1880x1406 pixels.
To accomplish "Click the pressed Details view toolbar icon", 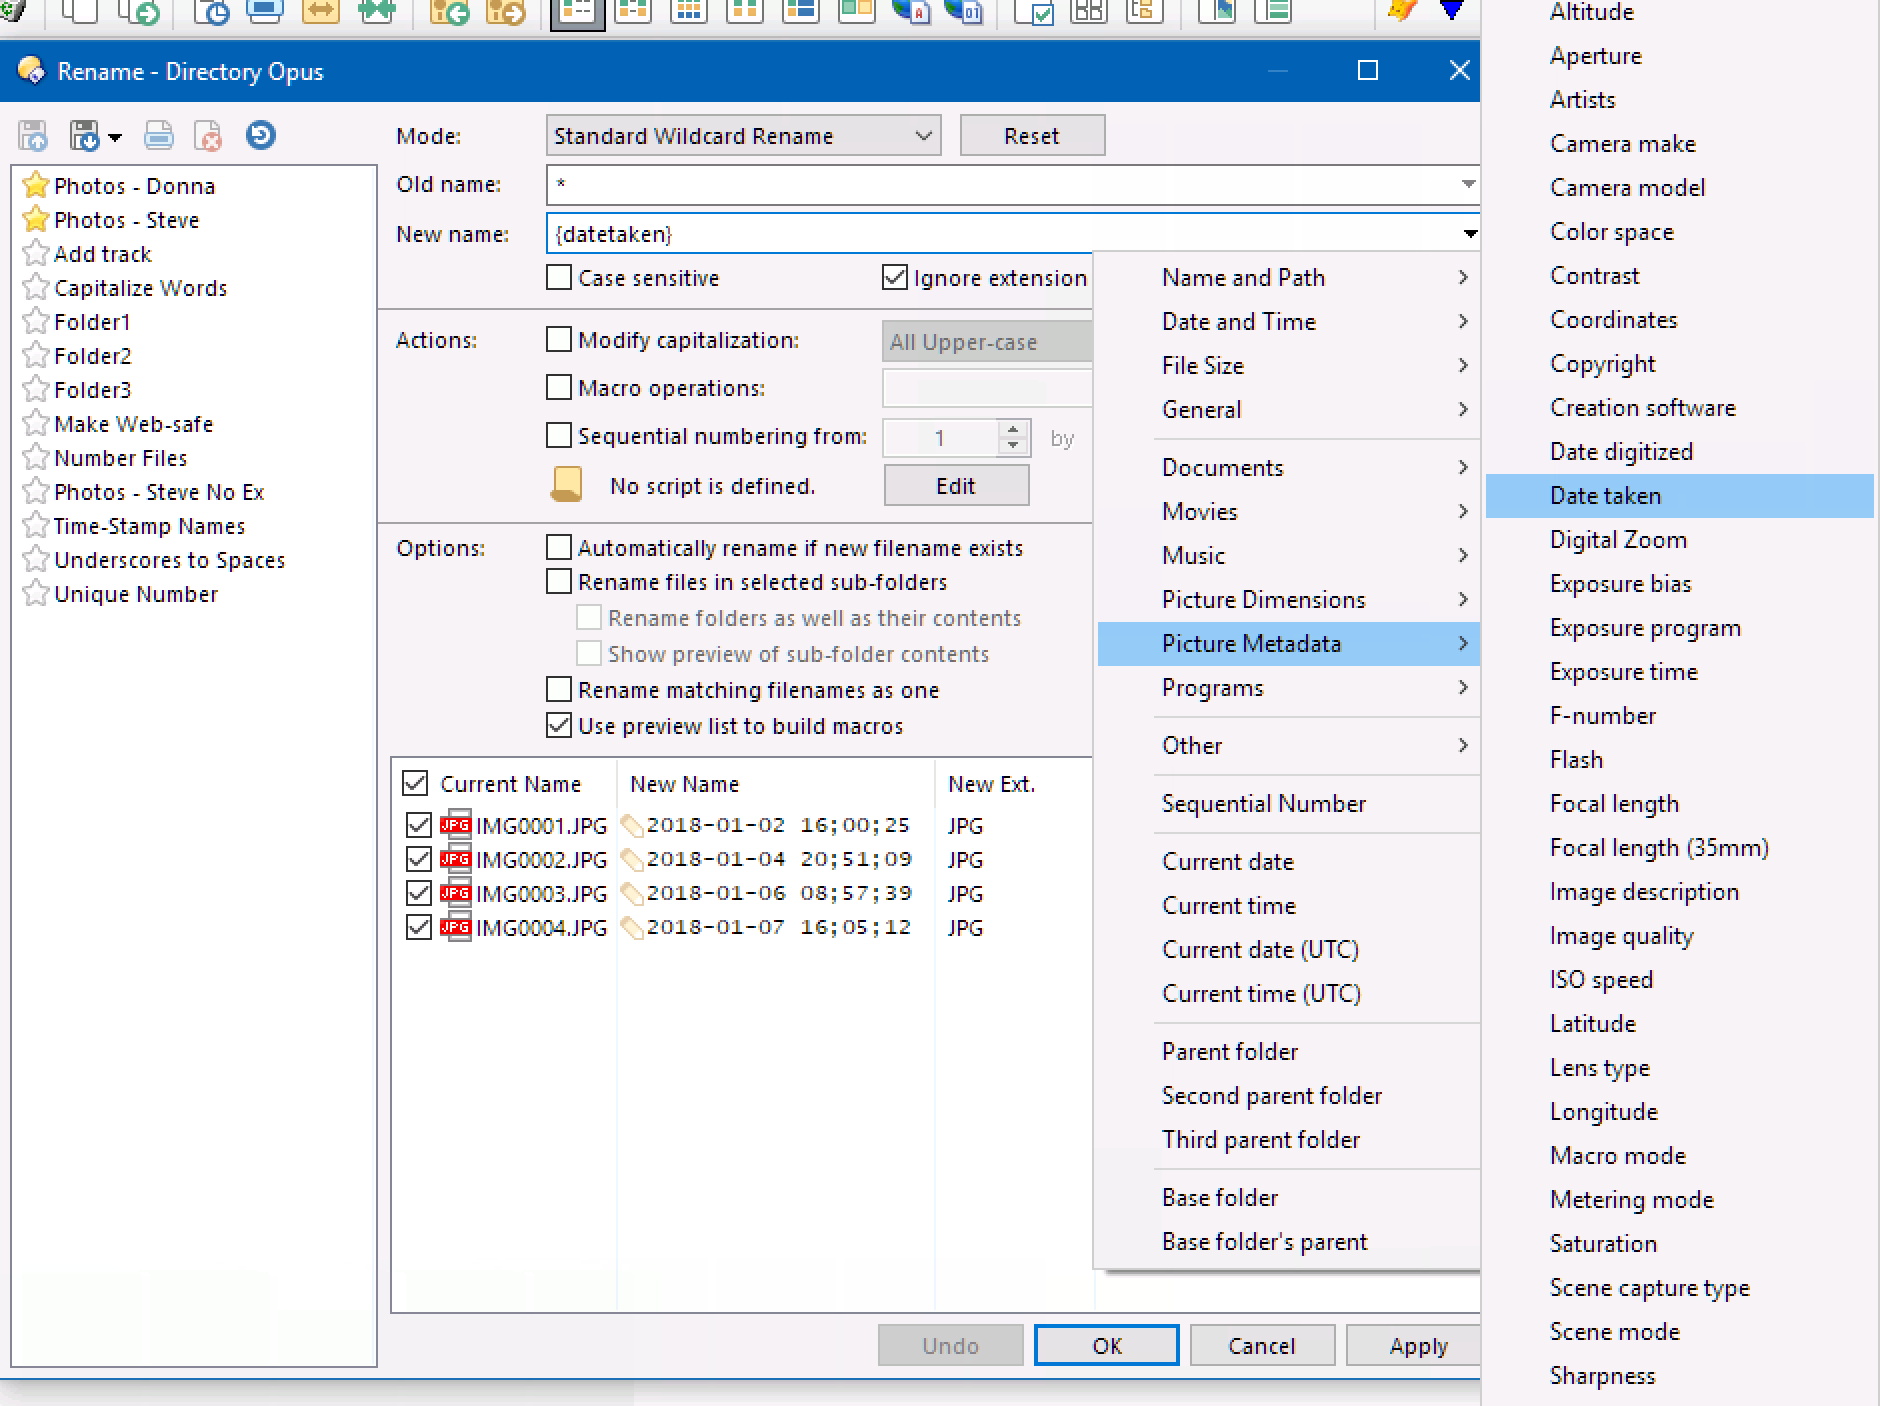I will pyautogui.click(x=578, y=13).
